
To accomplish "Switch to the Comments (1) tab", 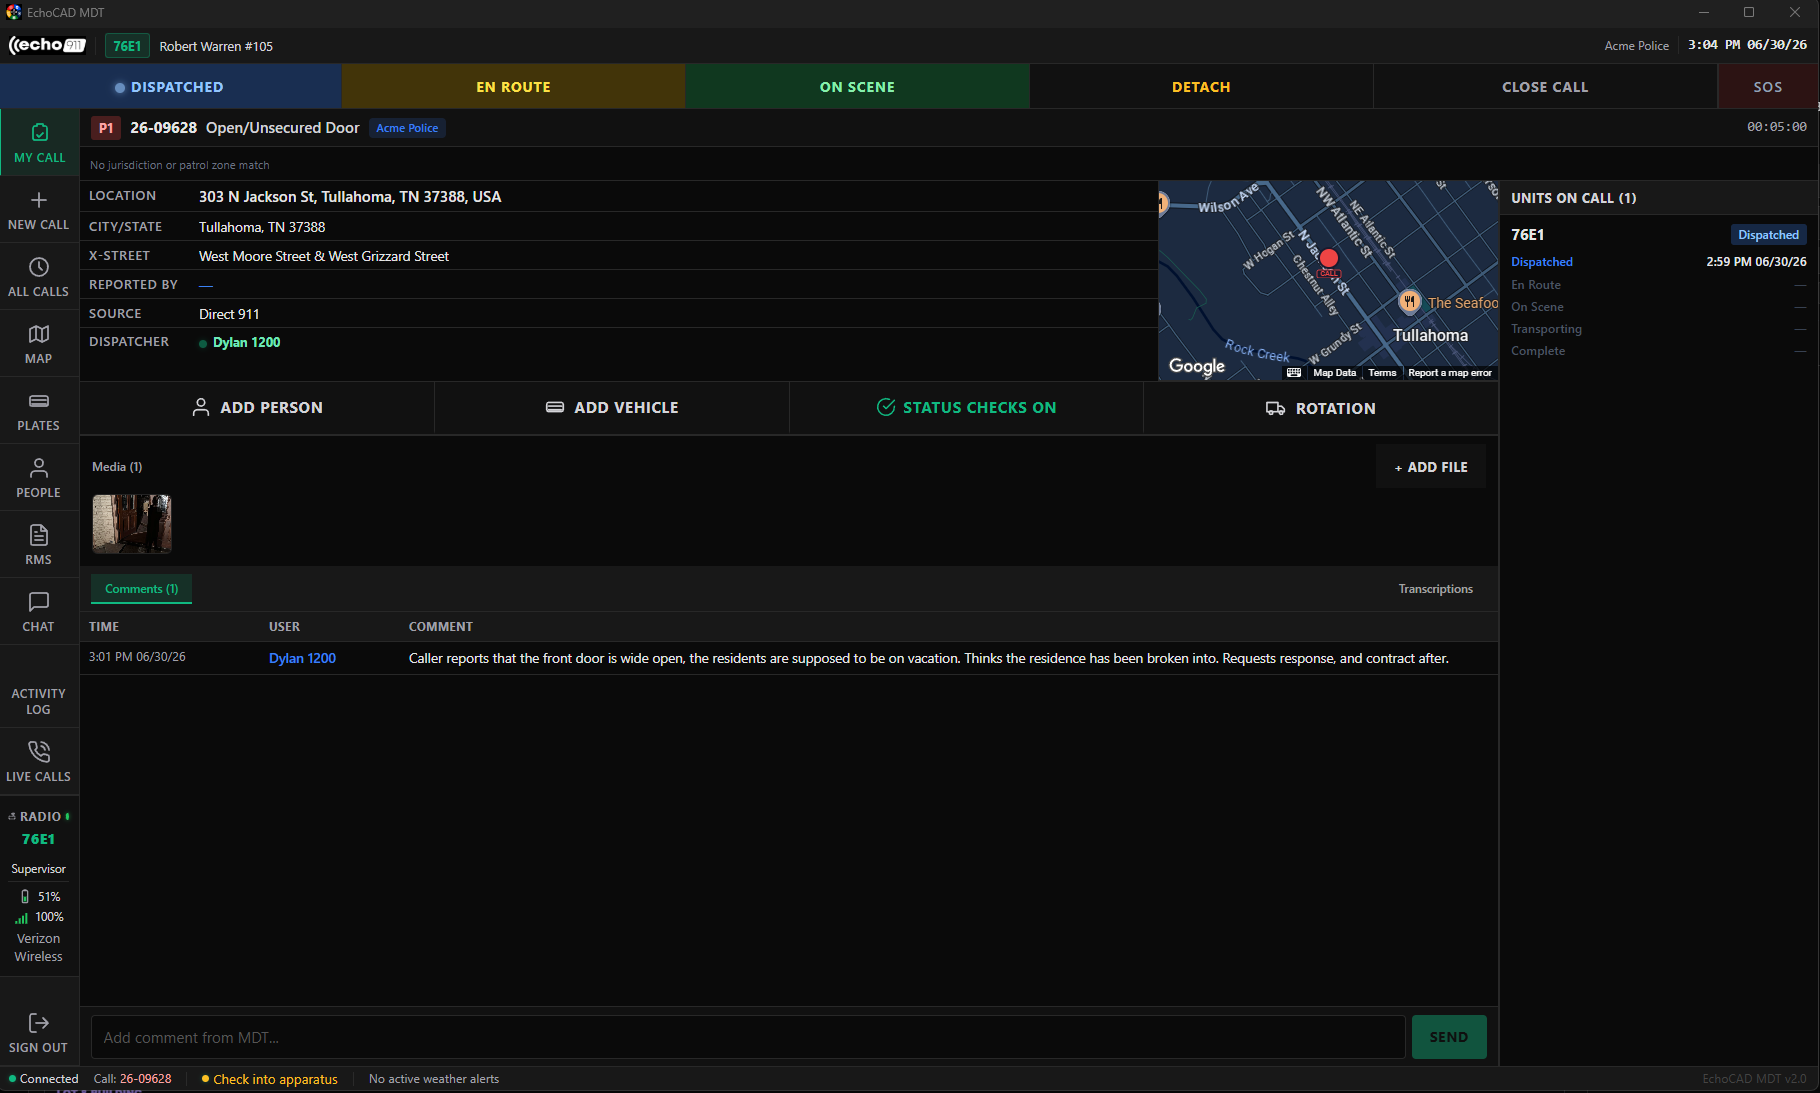I will point(141,589).
